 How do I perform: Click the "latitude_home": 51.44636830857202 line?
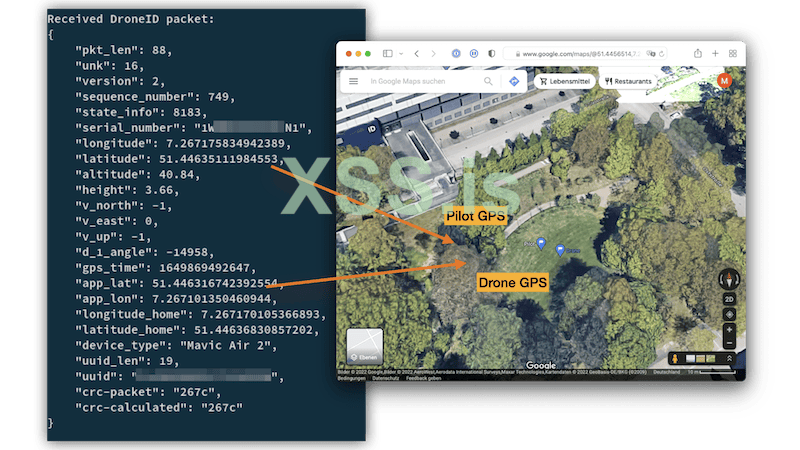click(x=197, y=330)
